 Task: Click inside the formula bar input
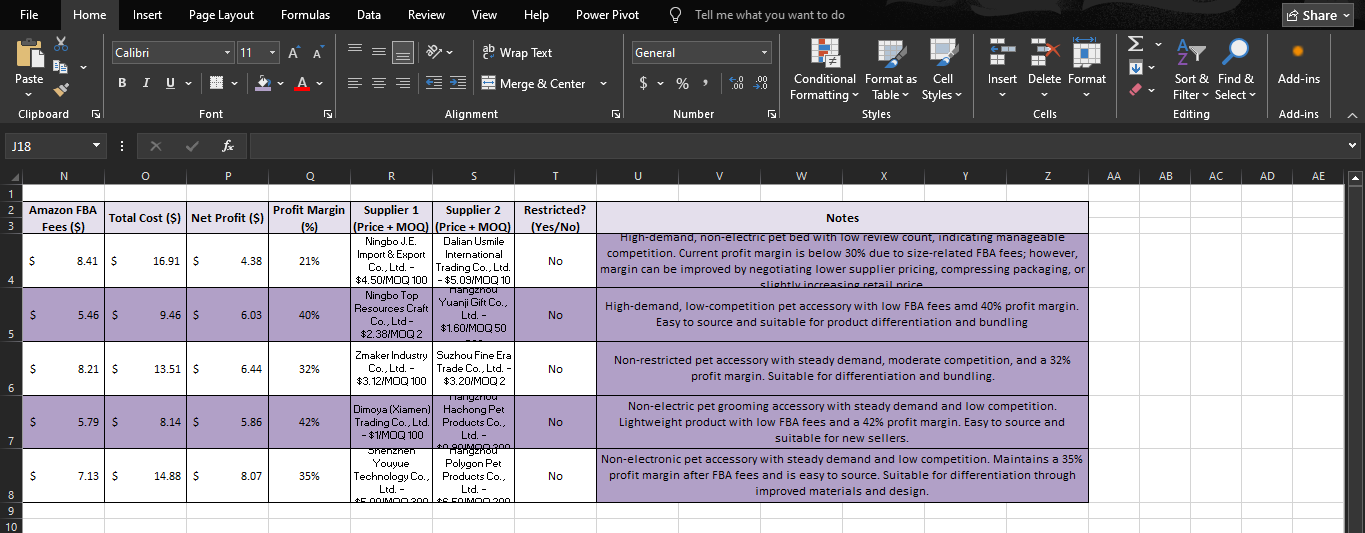coord(796,146)
